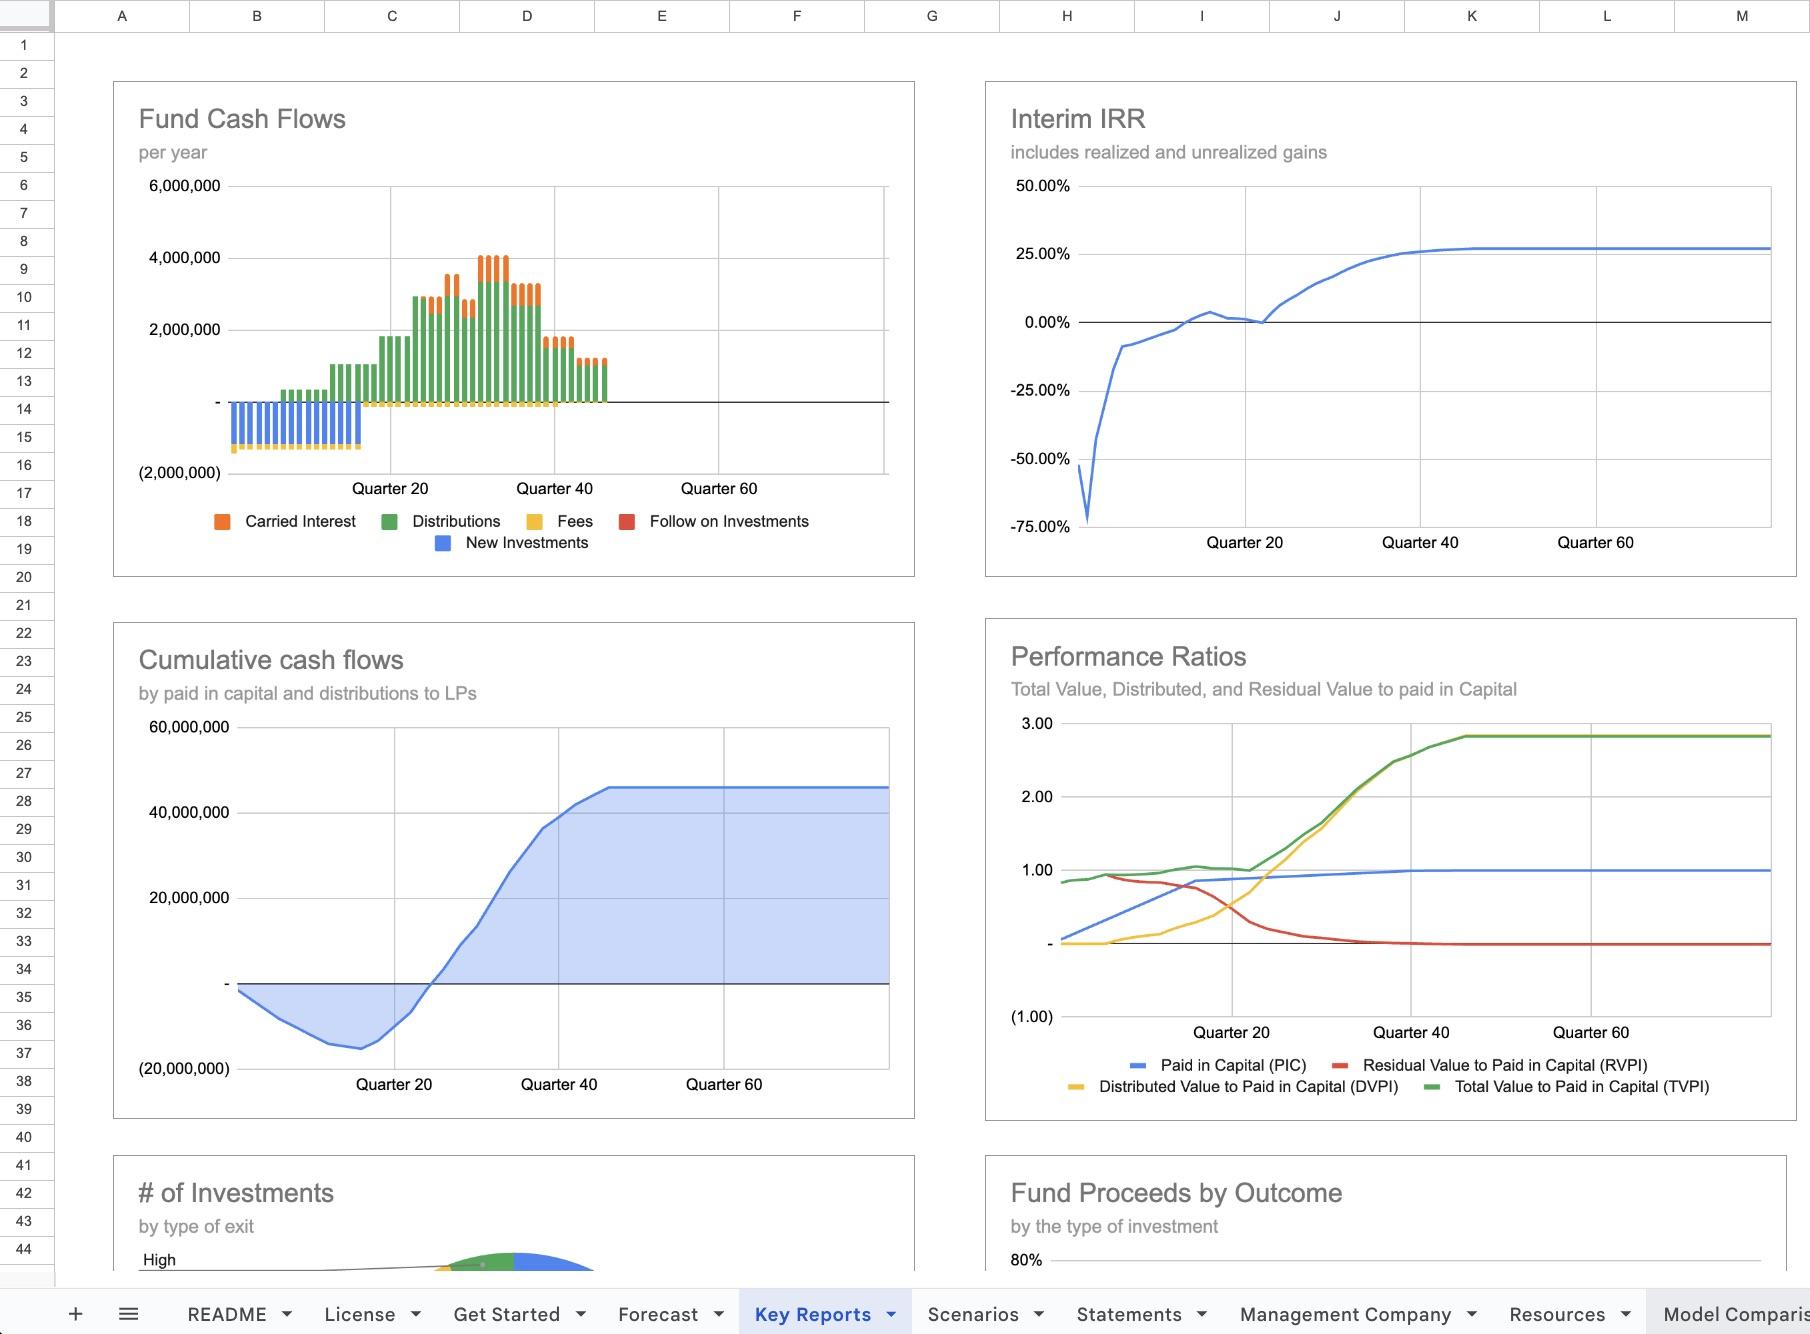The height and width of the screenshot is (1334, 1810).
Task: Open the Resources tab dropdown arrow
Action: coord(1623,1313)
